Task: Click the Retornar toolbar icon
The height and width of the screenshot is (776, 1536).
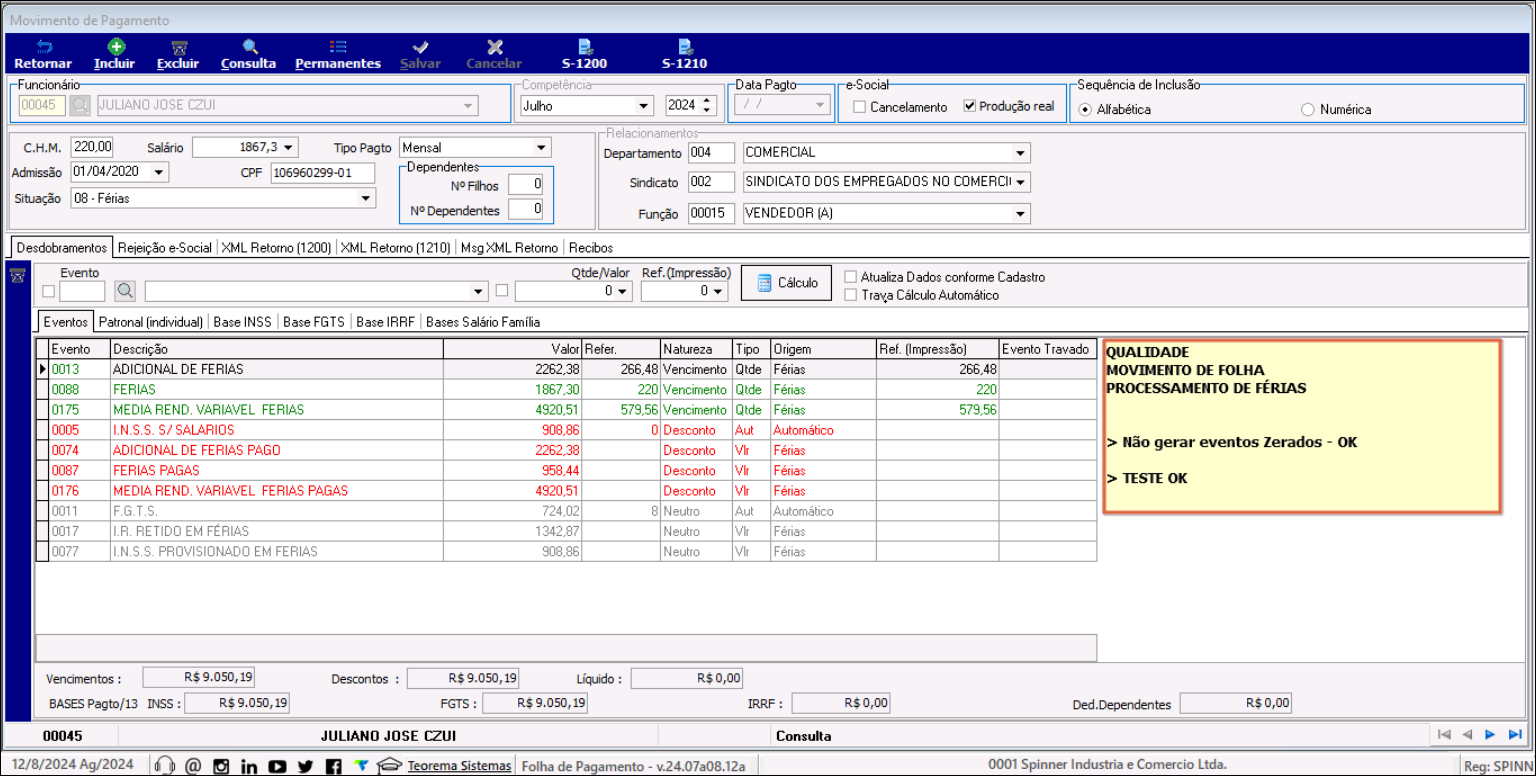Action: click(43, 46)
